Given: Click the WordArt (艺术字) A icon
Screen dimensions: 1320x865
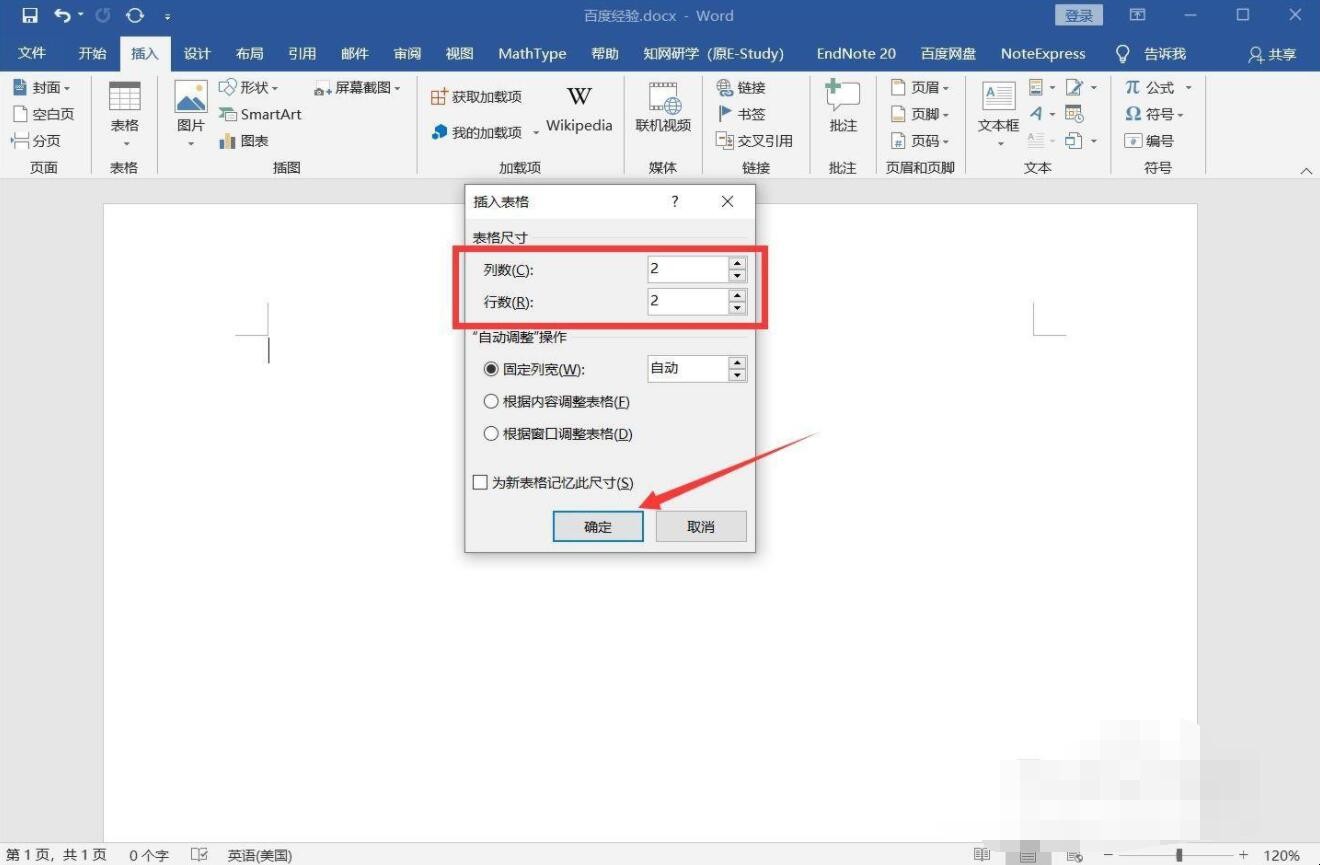Looking at the screenshot, I should pyautogui.click(x=1037, y=114).
